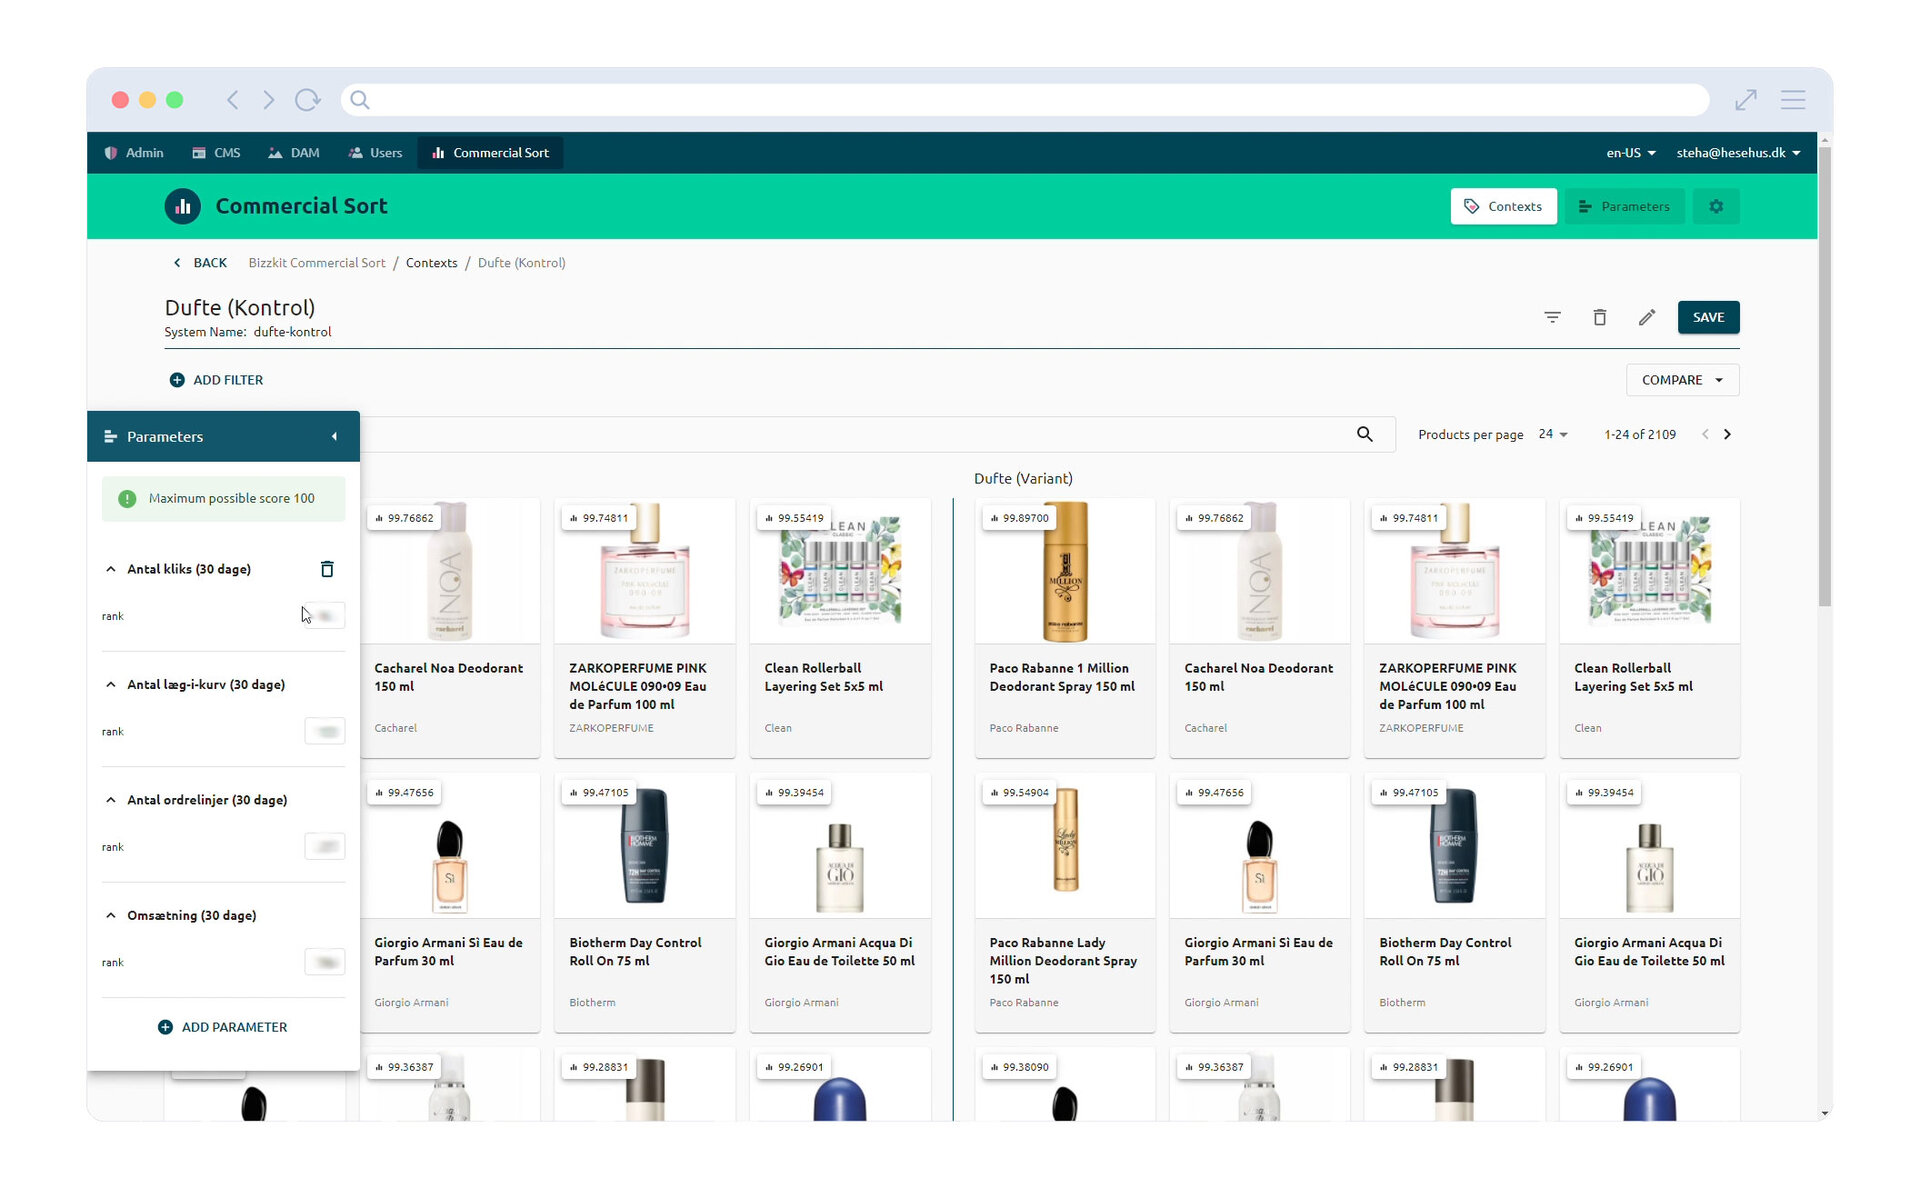This screenshot has width=1920, height=1188.
Task: Click the score badge 99.54904
Action: click(x=1020, y=793)
